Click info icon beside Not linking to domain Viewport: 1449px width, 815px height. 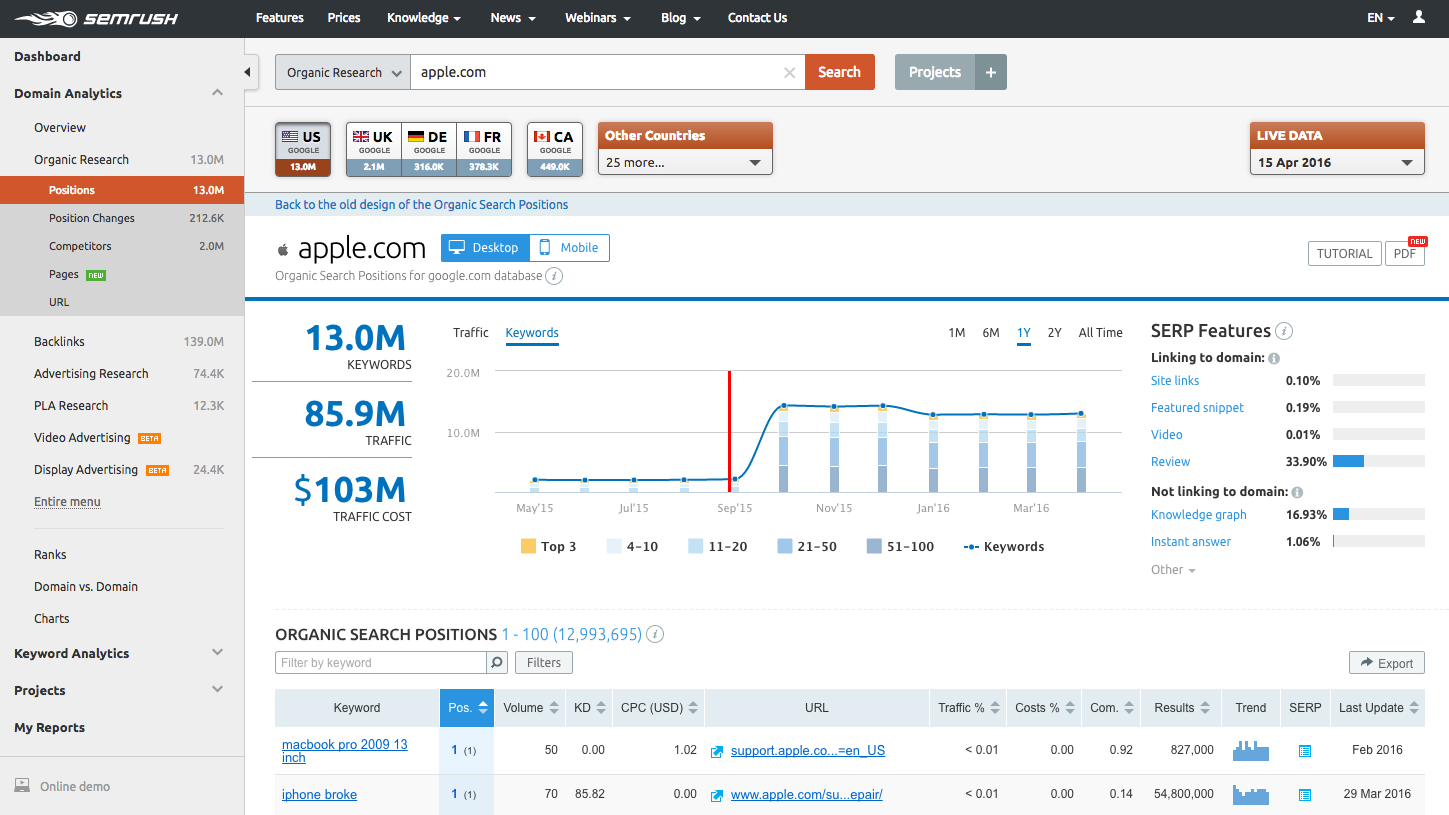pos(1297,492)
